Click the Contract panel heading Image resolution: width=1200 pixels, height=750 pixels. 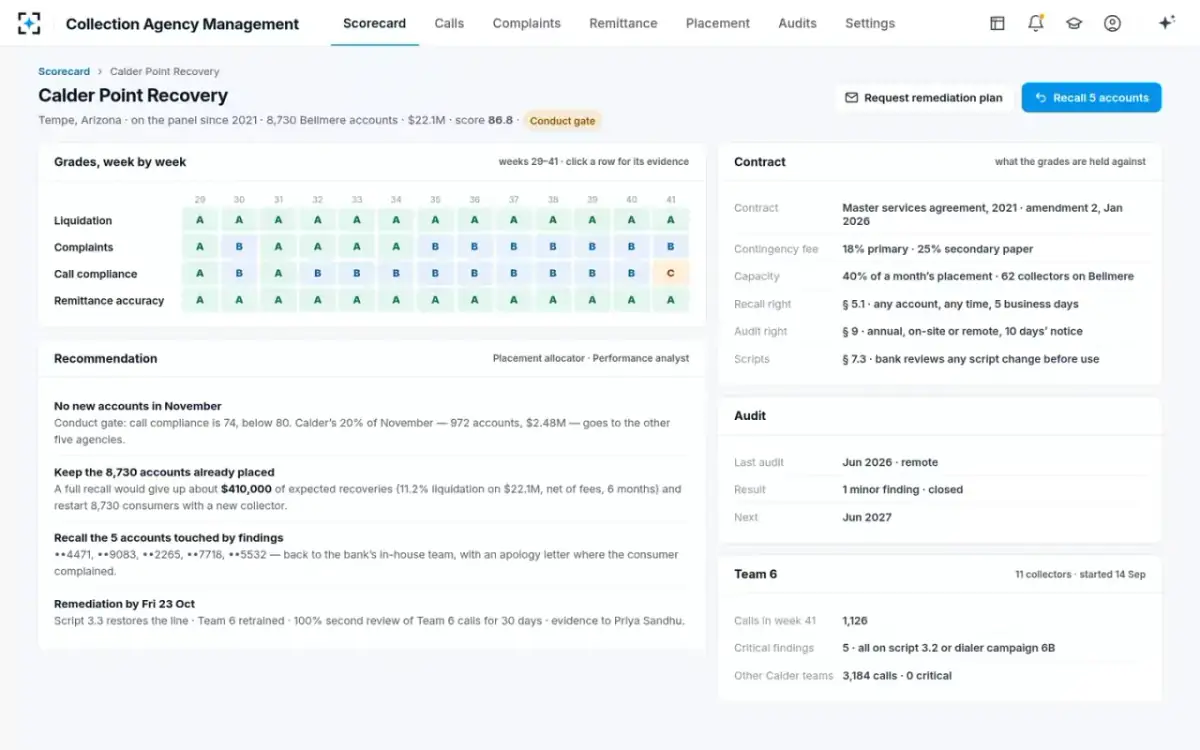click(x=760, y=162)
